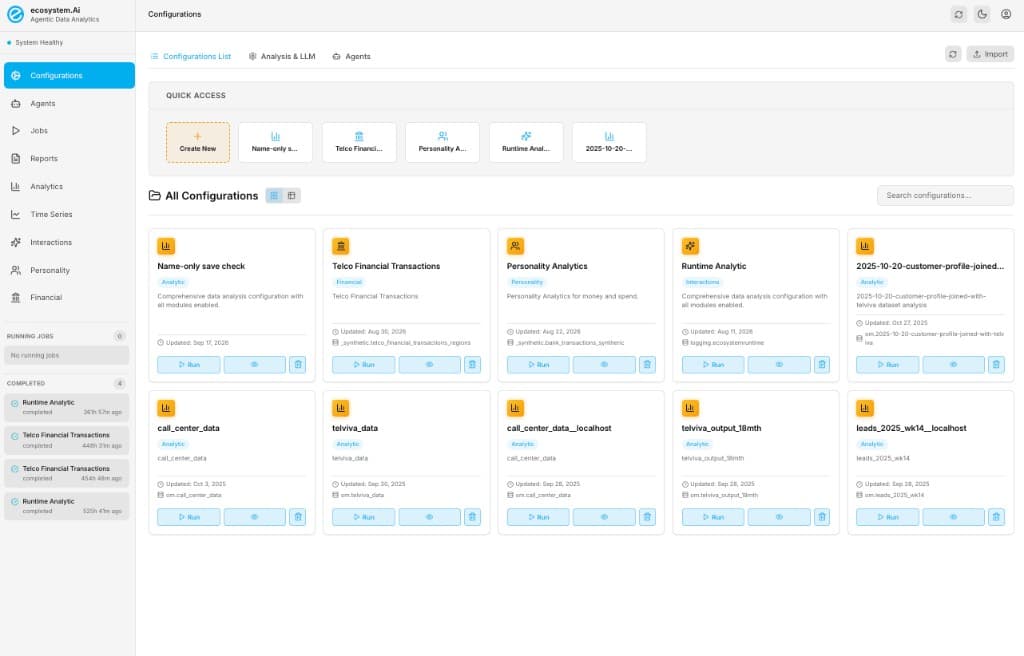Run the Personality Analytics configuration

click(538, 365)
